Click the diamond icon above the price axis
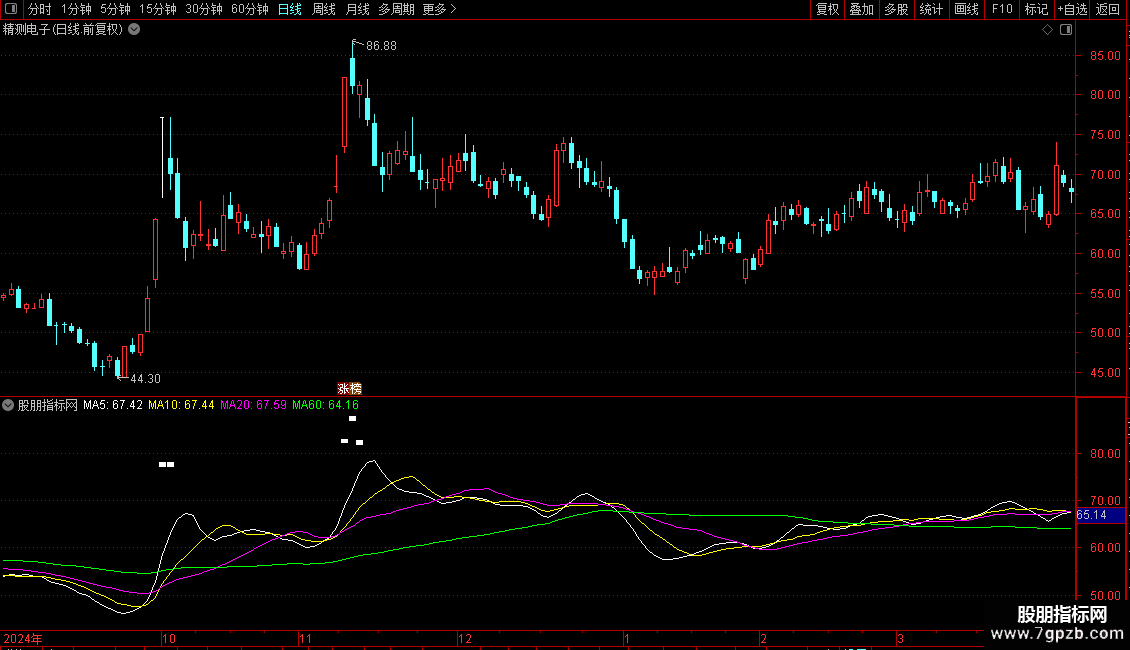 pyautogui.click(x=1047, y=30)
